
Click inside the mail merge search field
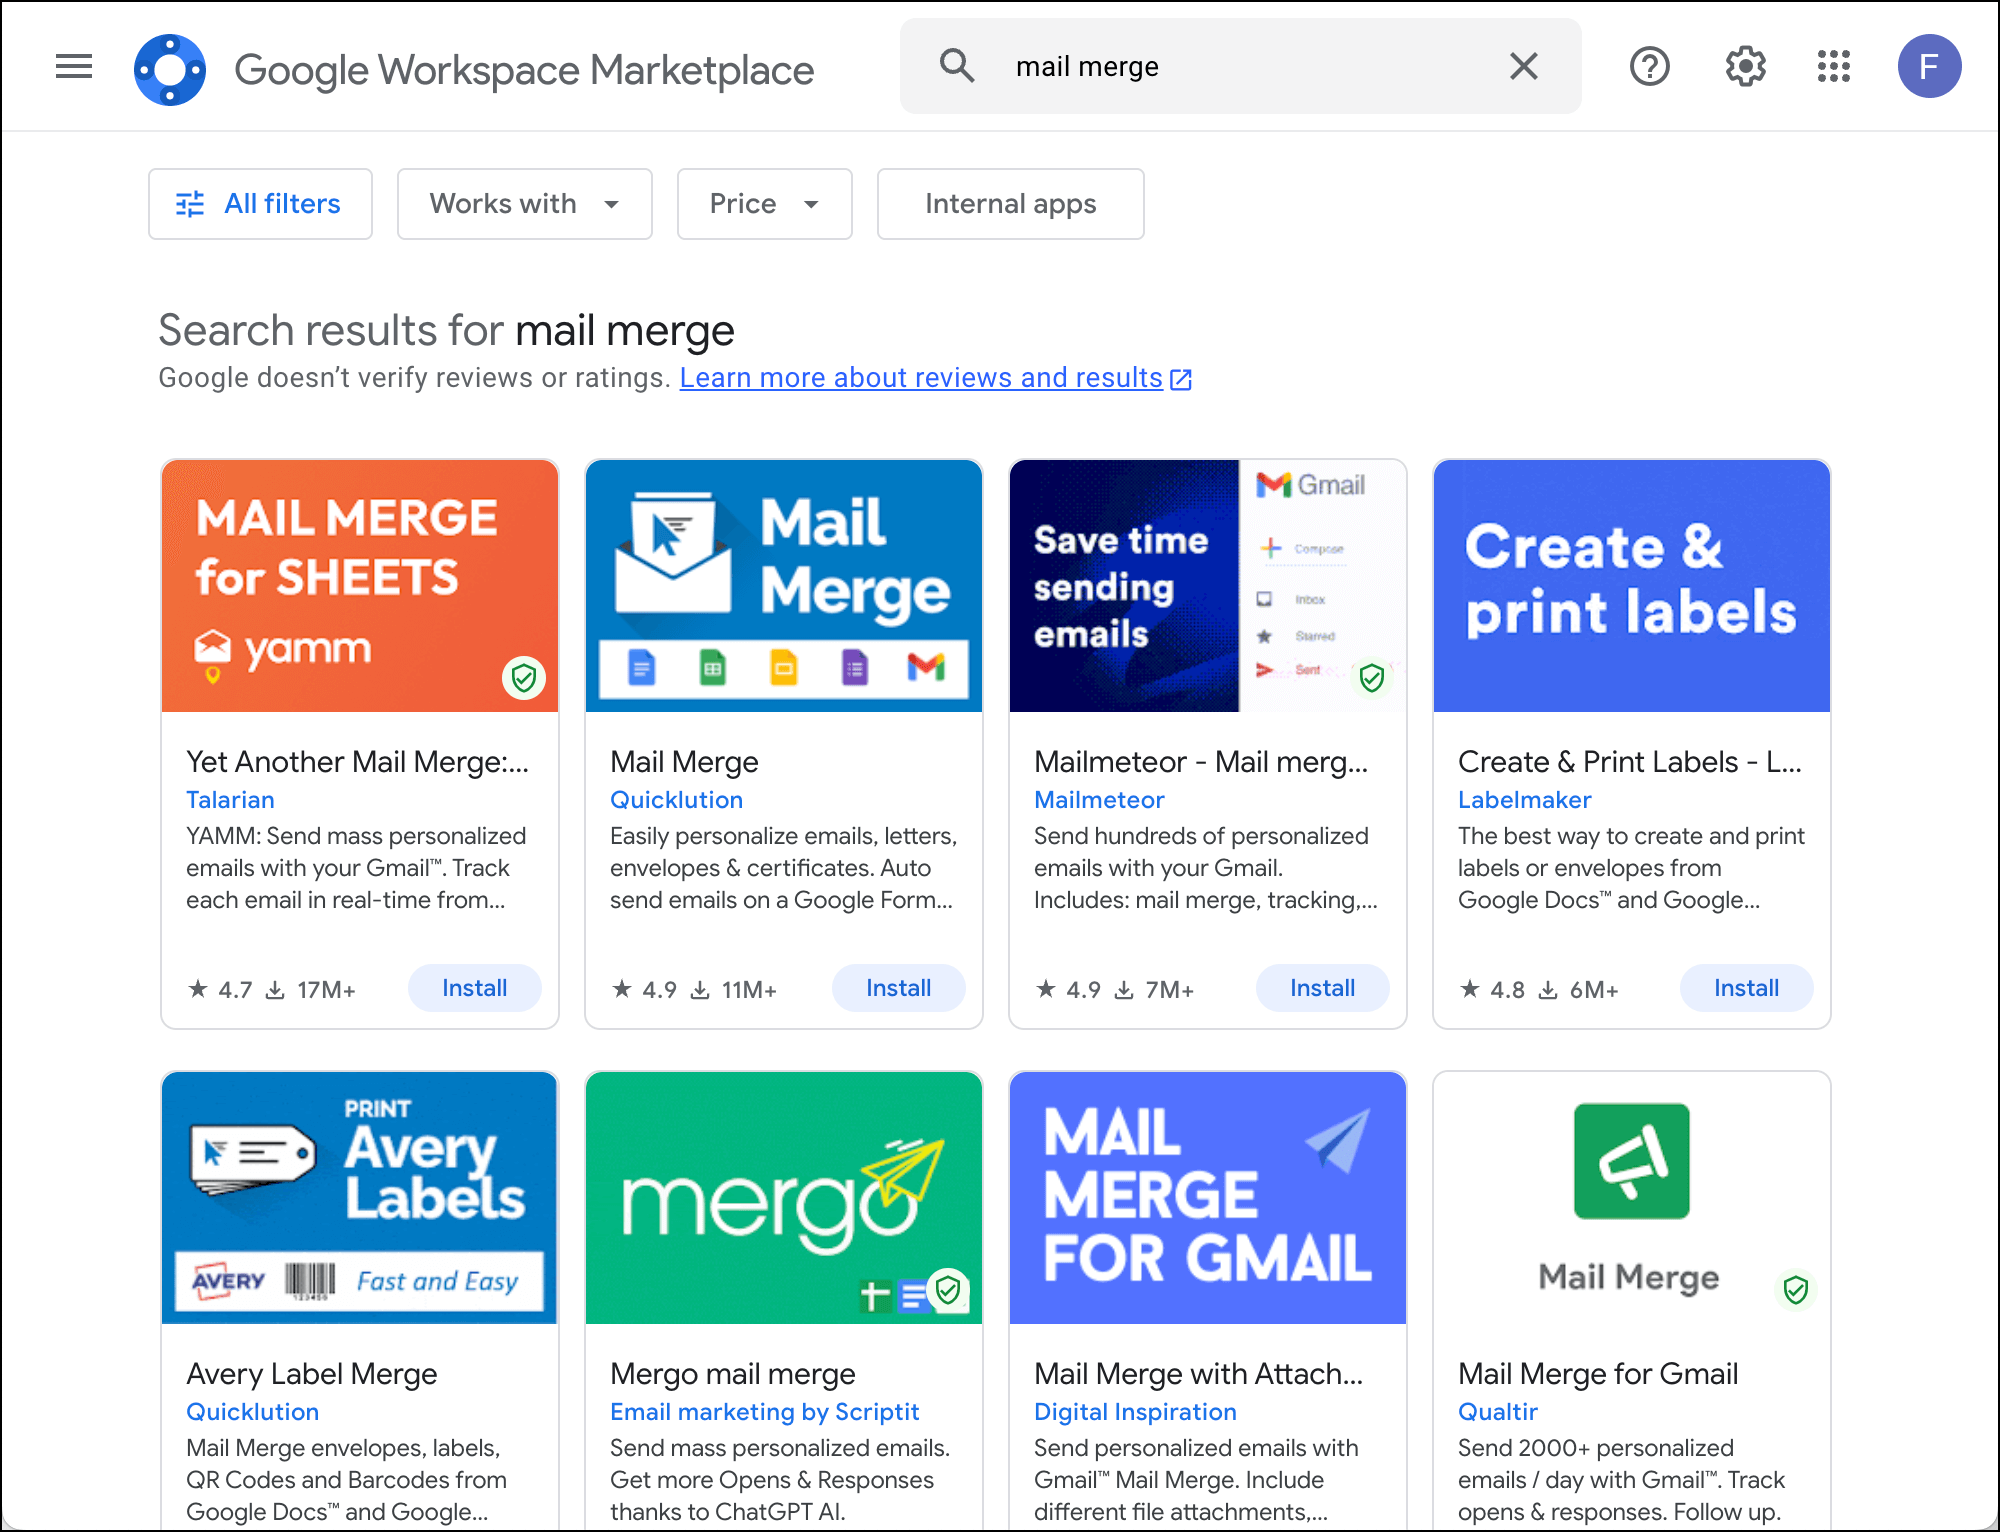(1240, 66)
